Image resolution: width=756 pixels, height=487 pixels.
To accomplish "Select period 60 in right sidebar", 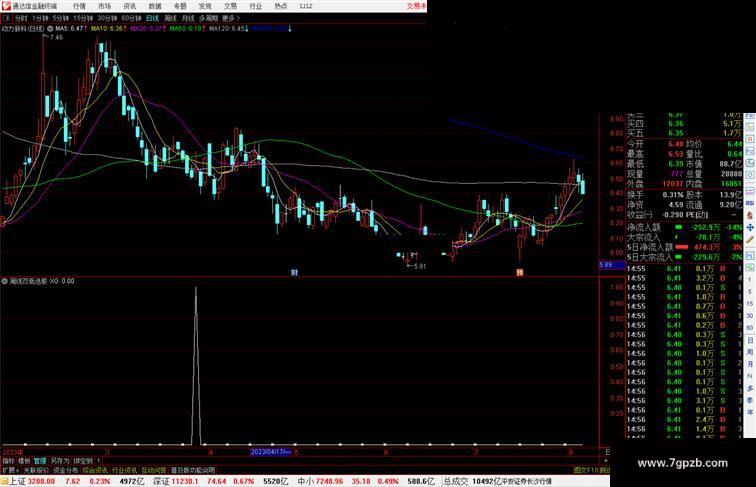I will coord(750,328).
